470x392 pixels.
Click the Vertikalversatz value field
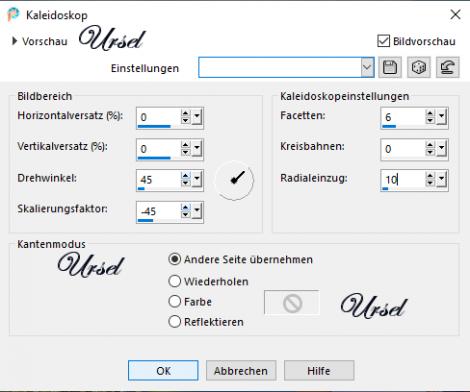pyautogui.click(x=159, y=148)
